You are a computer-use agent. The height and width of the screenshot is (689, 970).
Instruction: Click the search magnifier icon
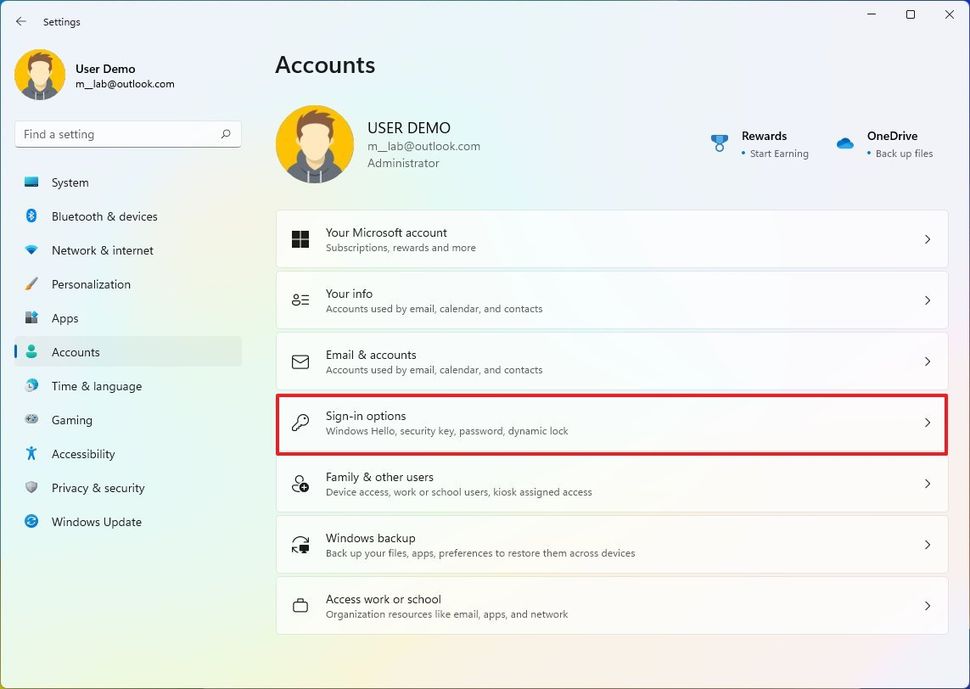[x=226, y=134]
